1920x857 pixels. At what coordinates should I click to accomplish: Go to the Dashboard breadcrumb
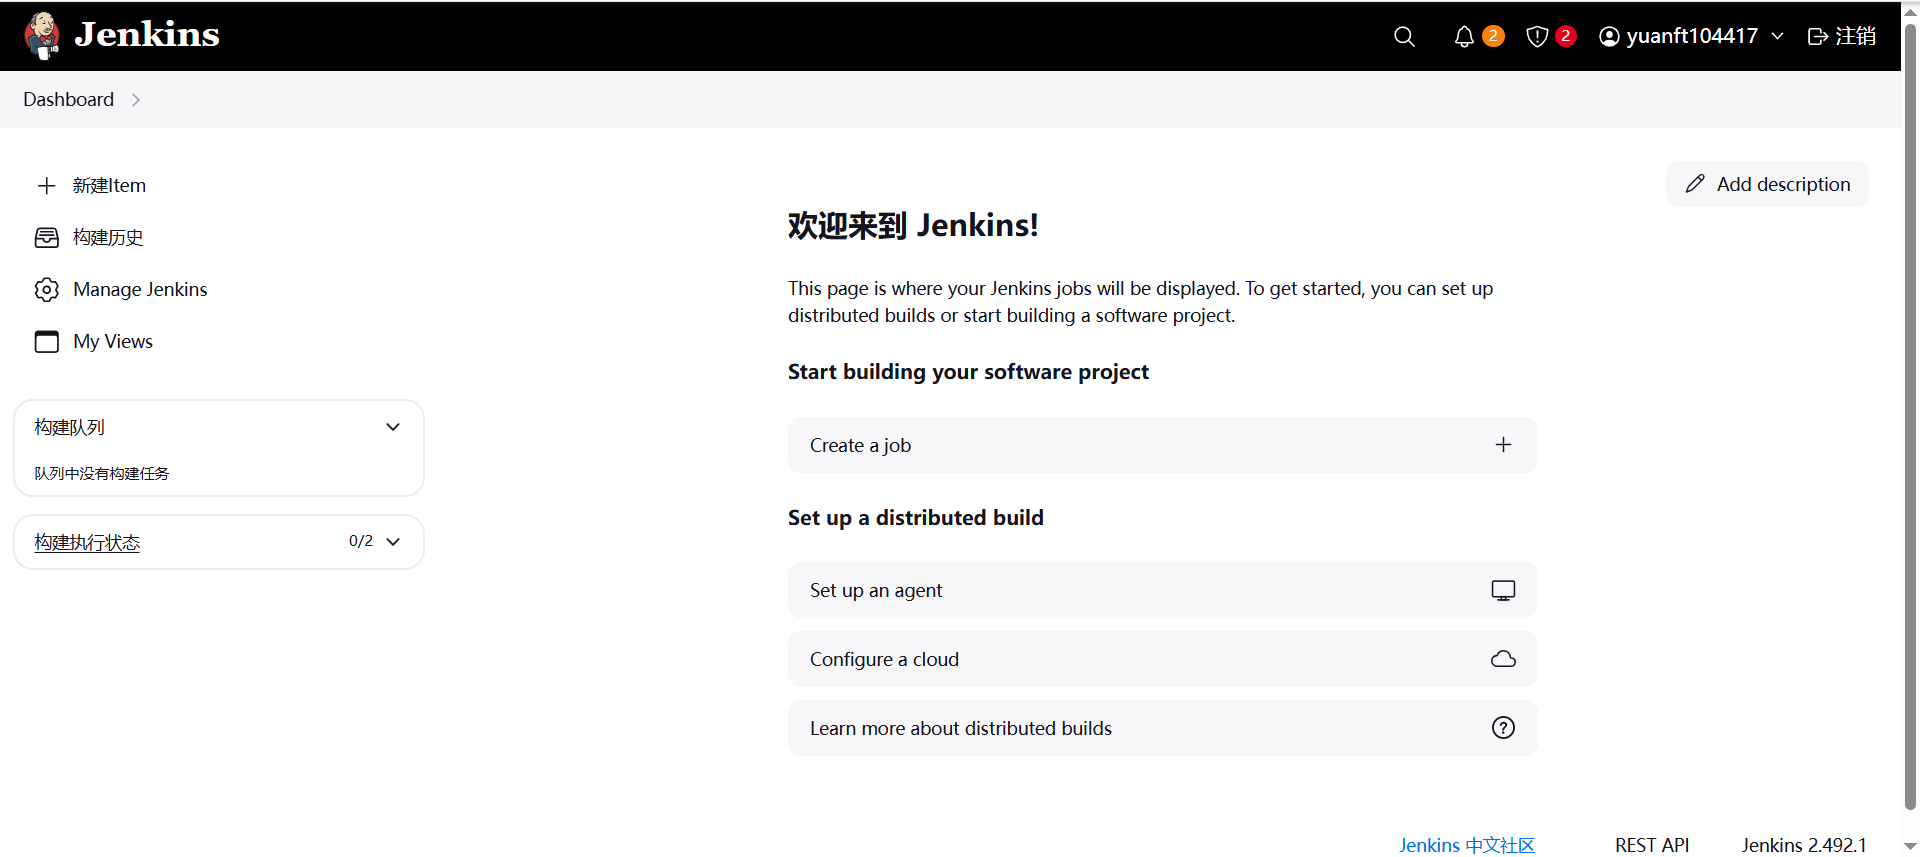pyautogui.click(x=68, y=100)
